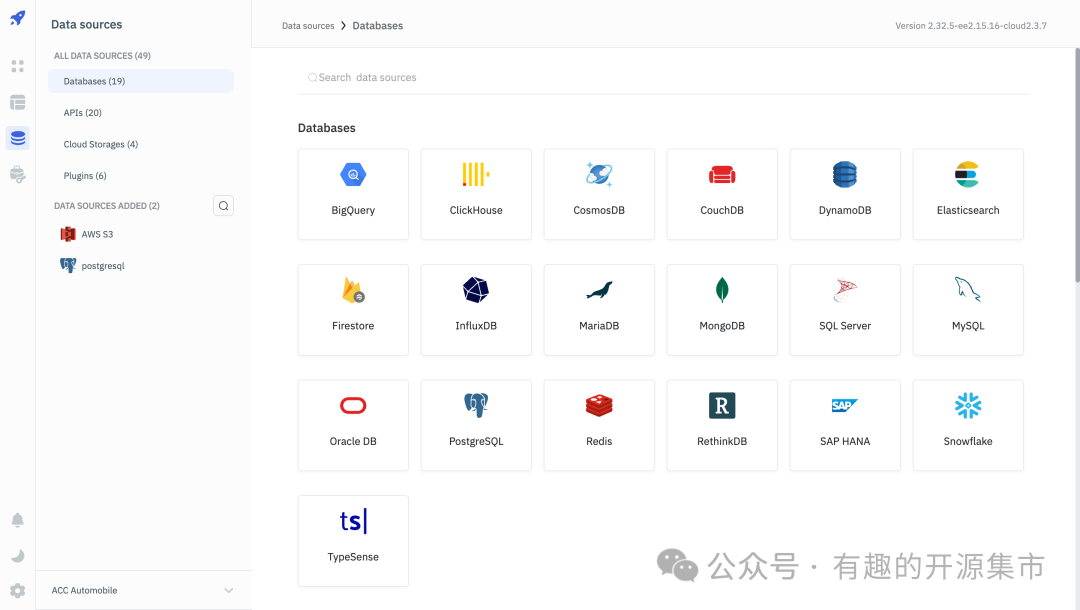
Task: Select the Snowflake database card
Action: [968, 425]
